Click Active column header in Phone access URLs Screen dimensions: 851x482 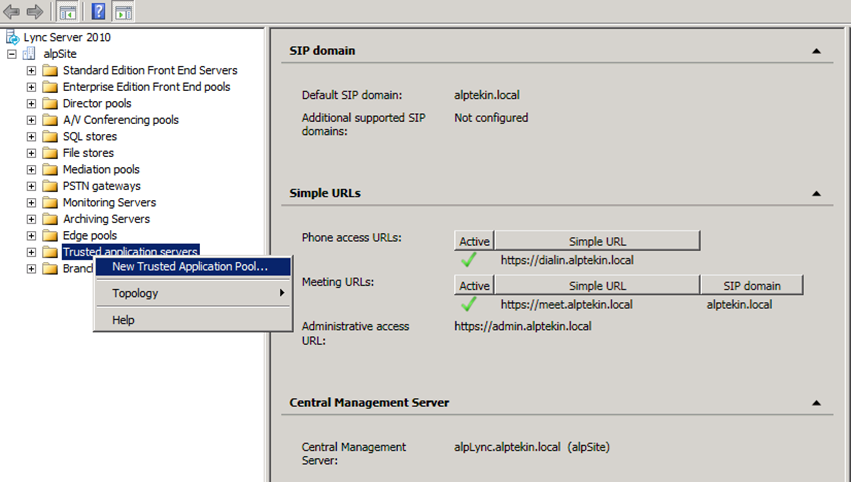point(474,241)
